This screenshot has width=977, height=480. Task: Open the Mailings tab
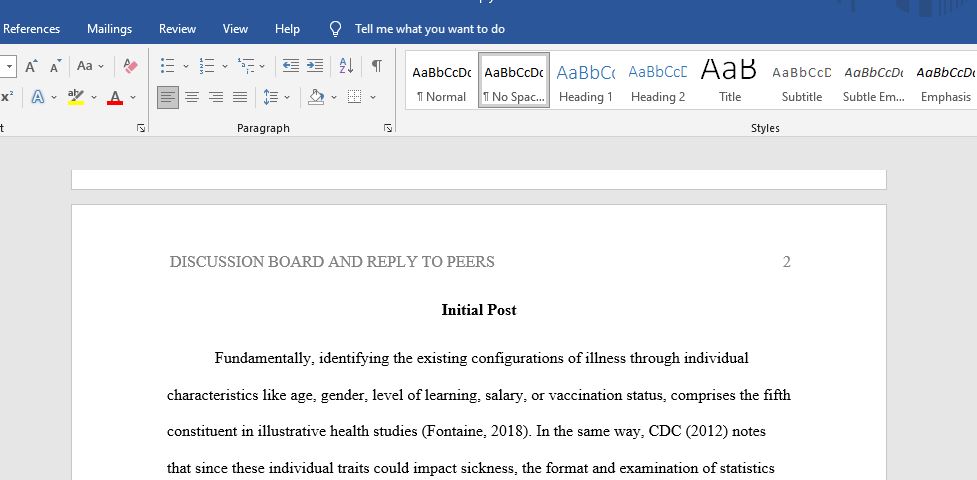tap(110, 29)
